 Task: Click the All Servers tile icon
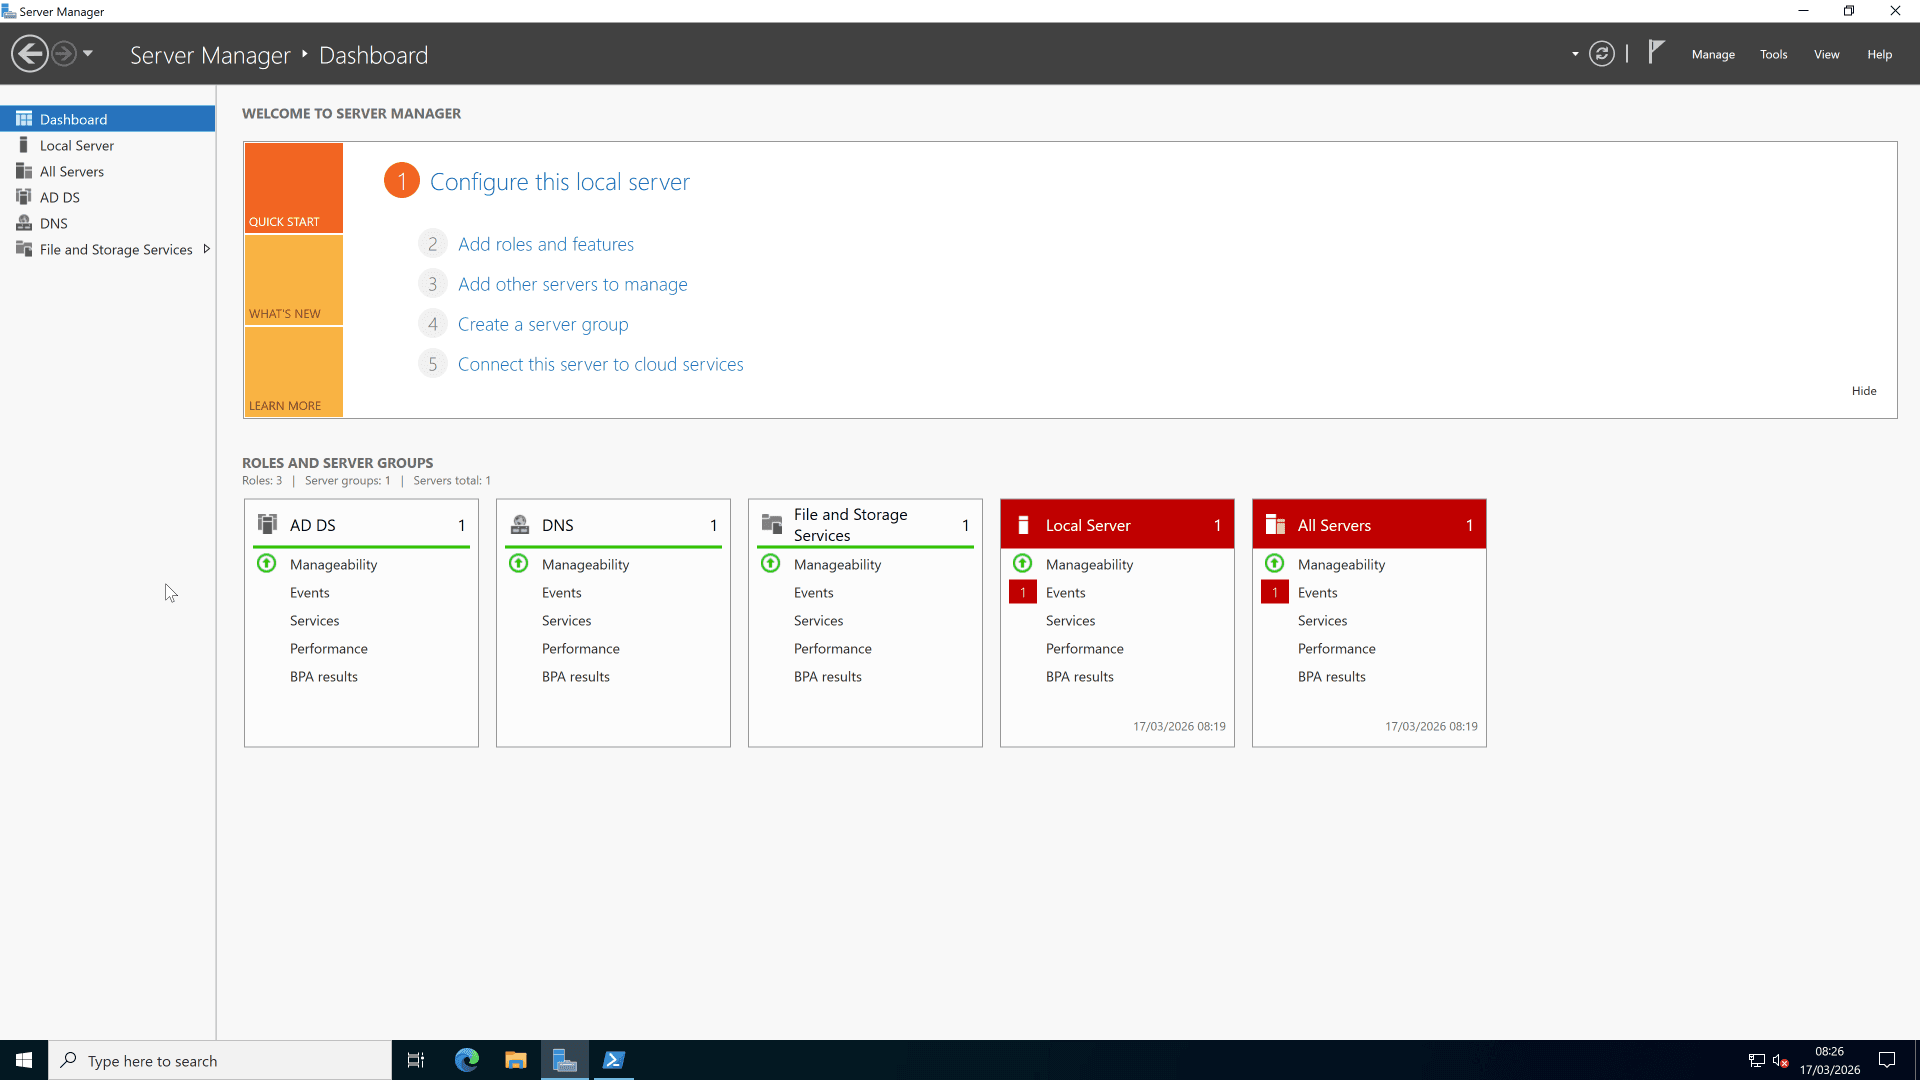(x=1275, y=524)
